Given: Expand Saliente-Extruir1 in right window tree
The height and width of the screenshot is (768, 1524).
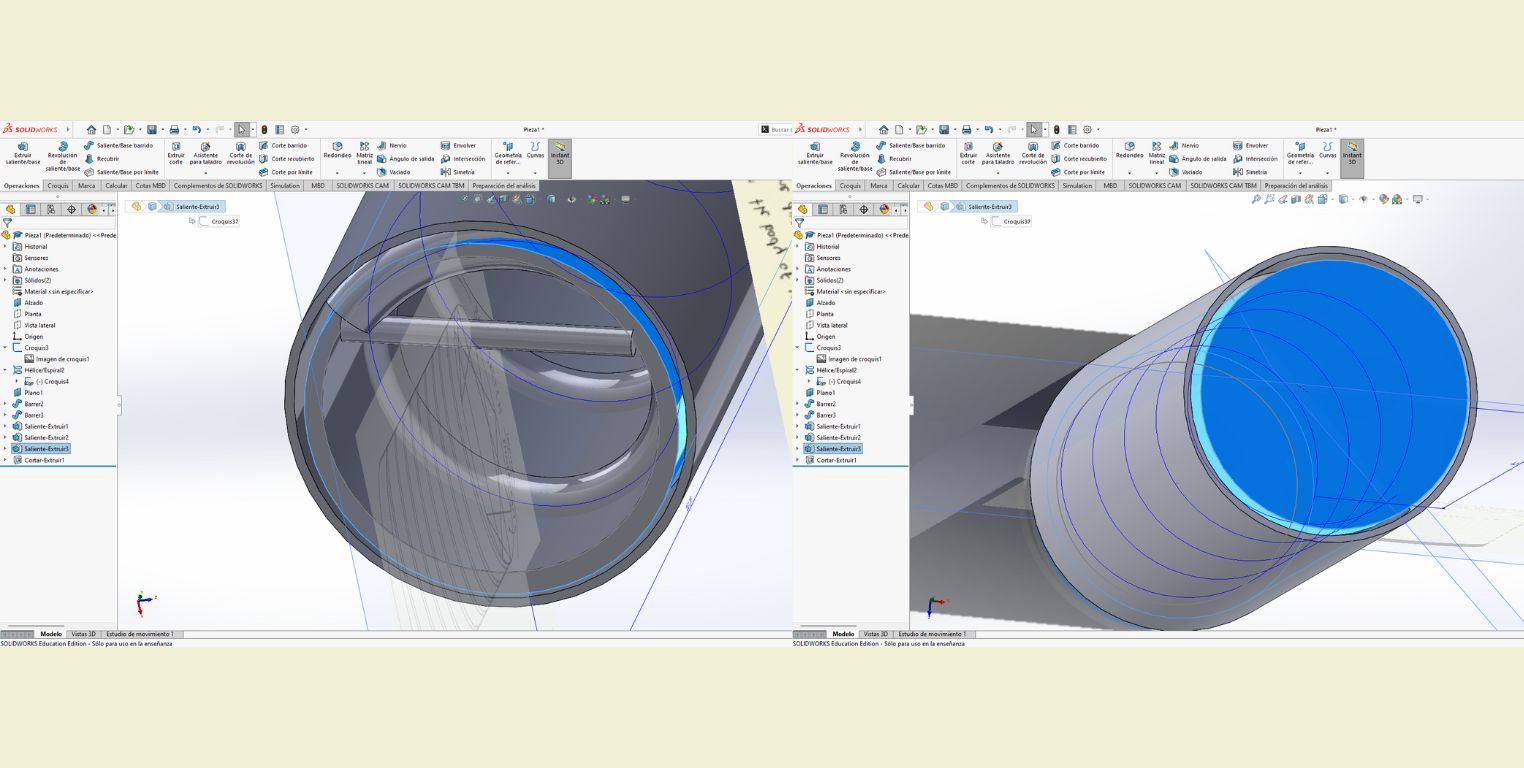Looking at the screenshot, I should [x=797, y=426].
